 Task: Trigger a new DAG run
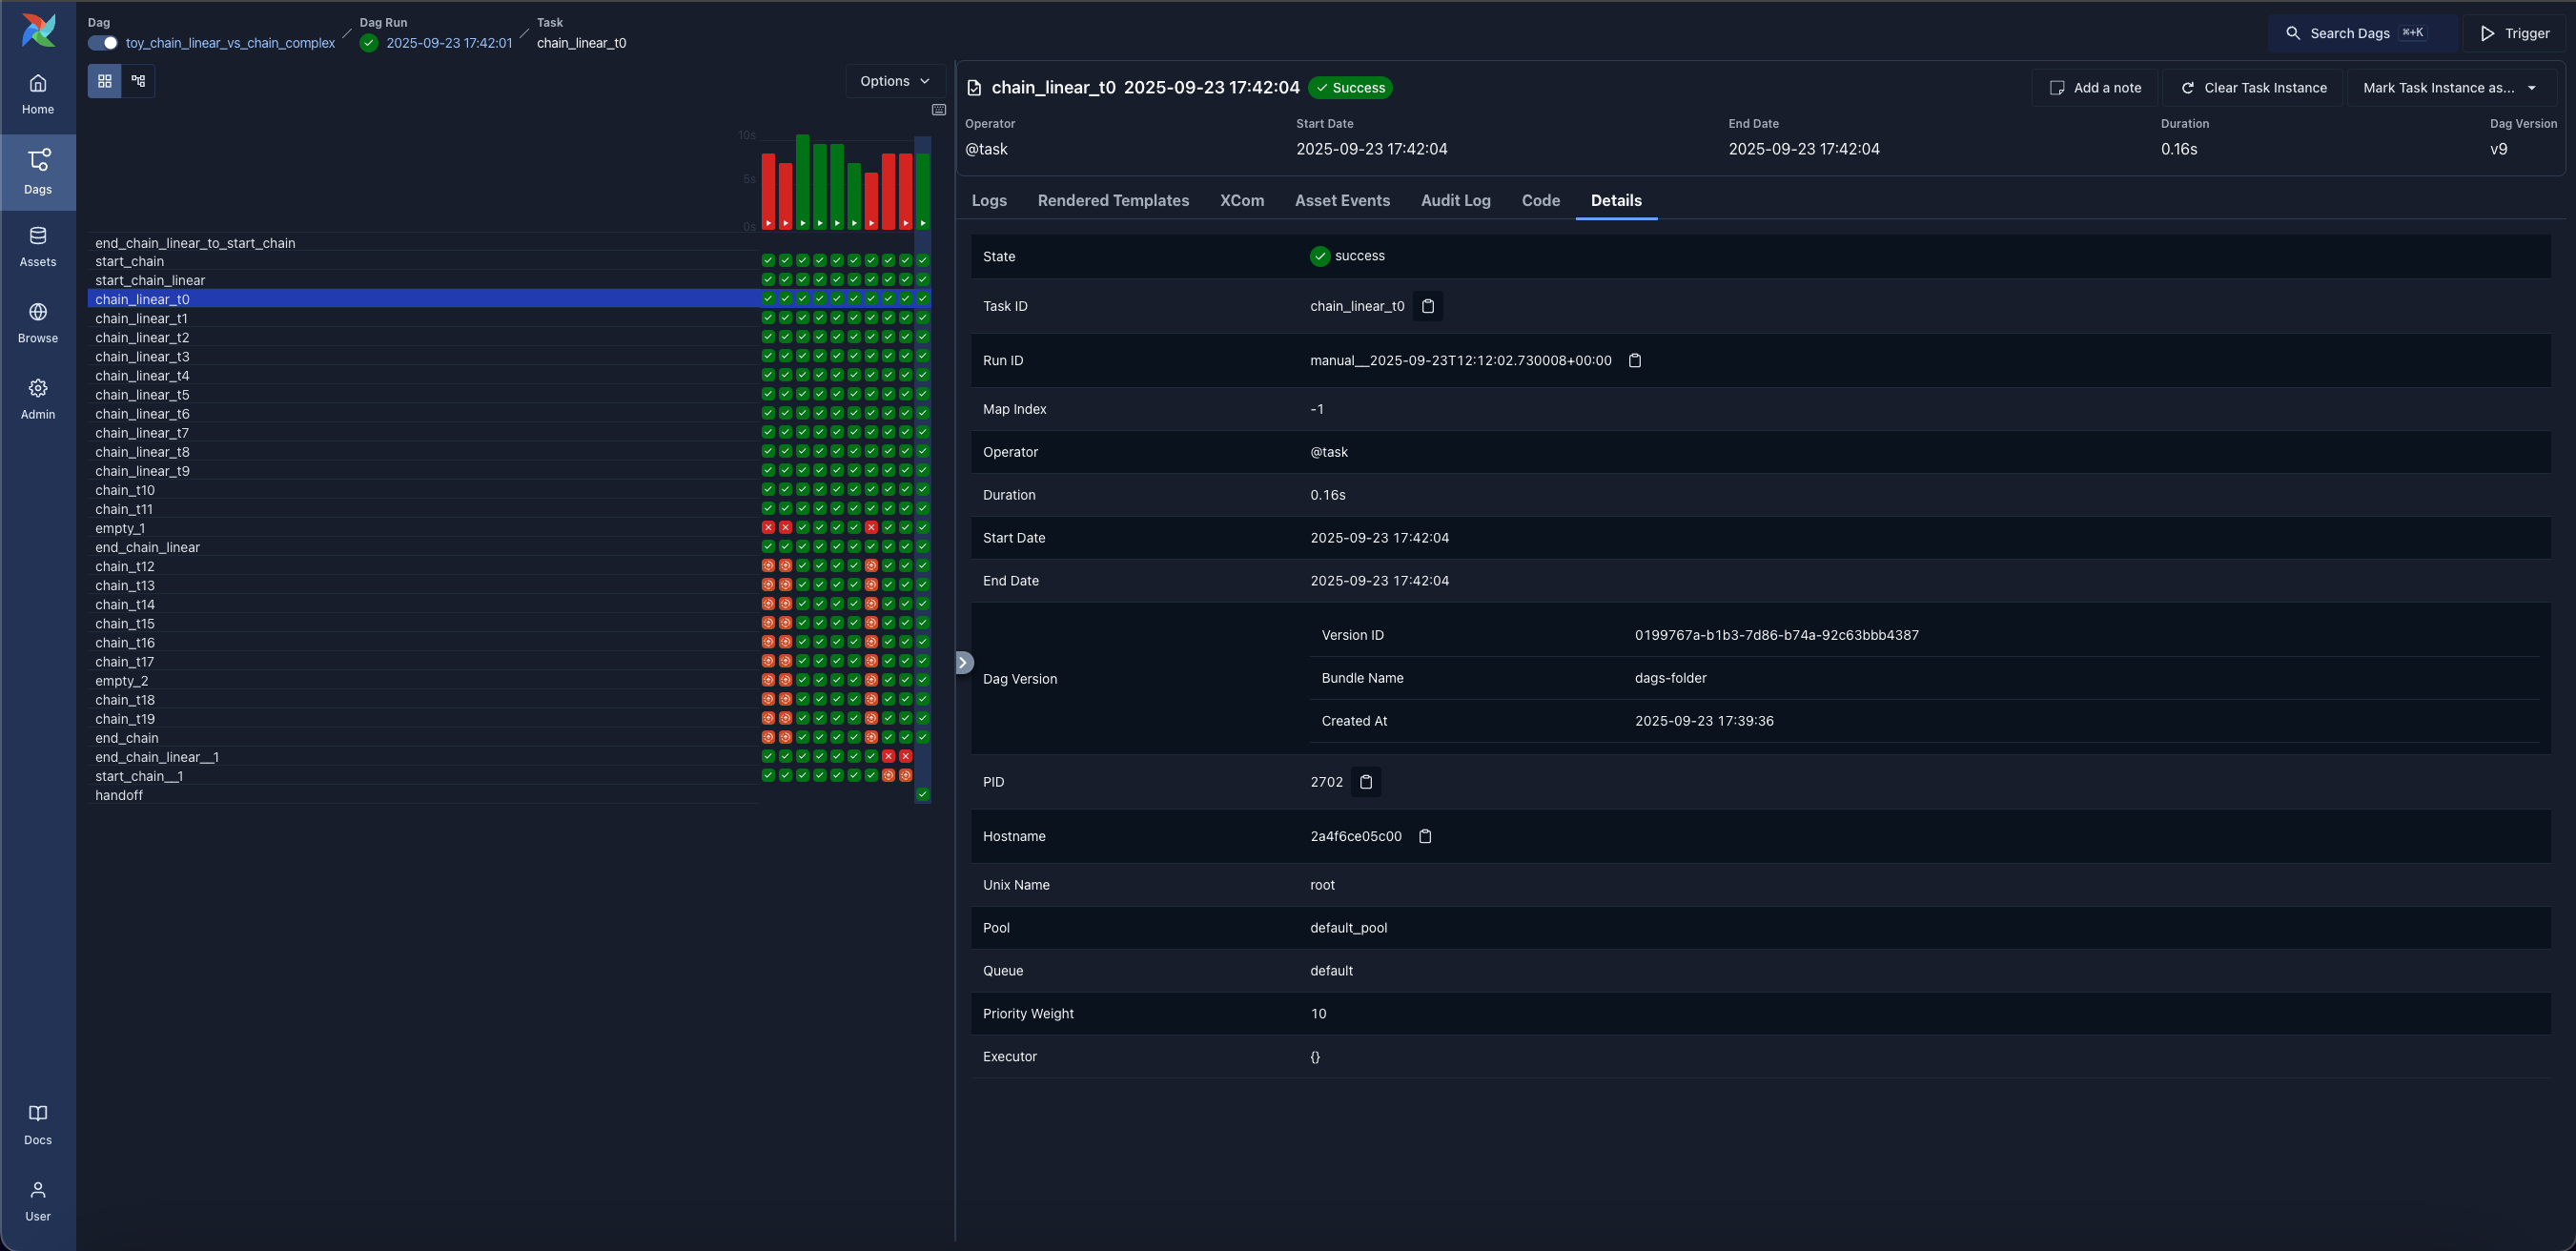point(2516,33)
